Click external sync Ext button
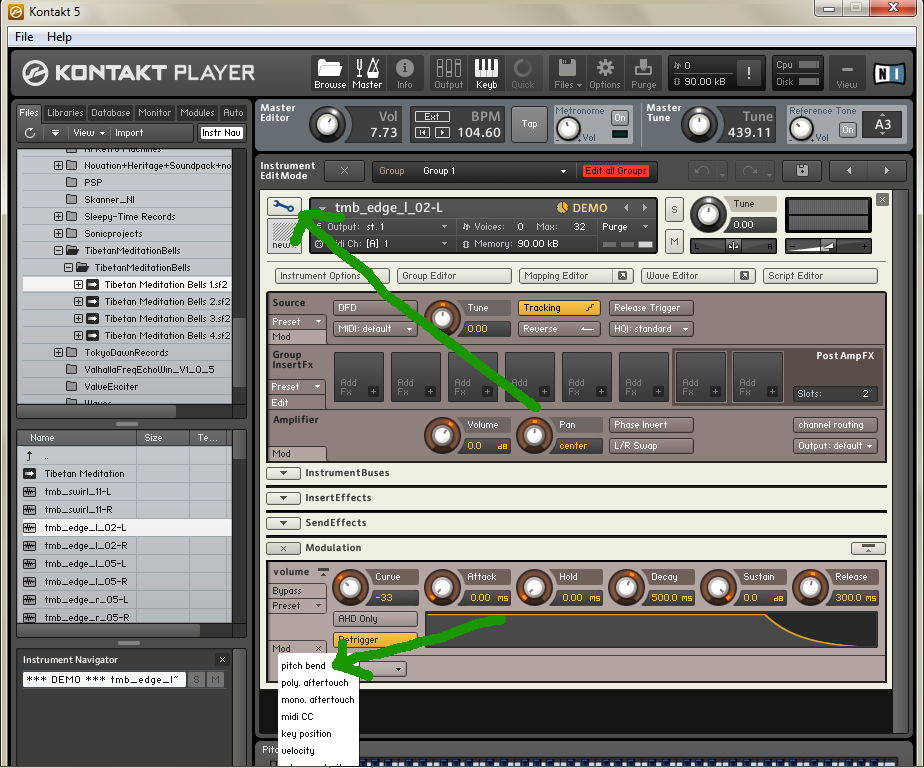The width and height of the screenshot is (924, 768). pos(432,117)
